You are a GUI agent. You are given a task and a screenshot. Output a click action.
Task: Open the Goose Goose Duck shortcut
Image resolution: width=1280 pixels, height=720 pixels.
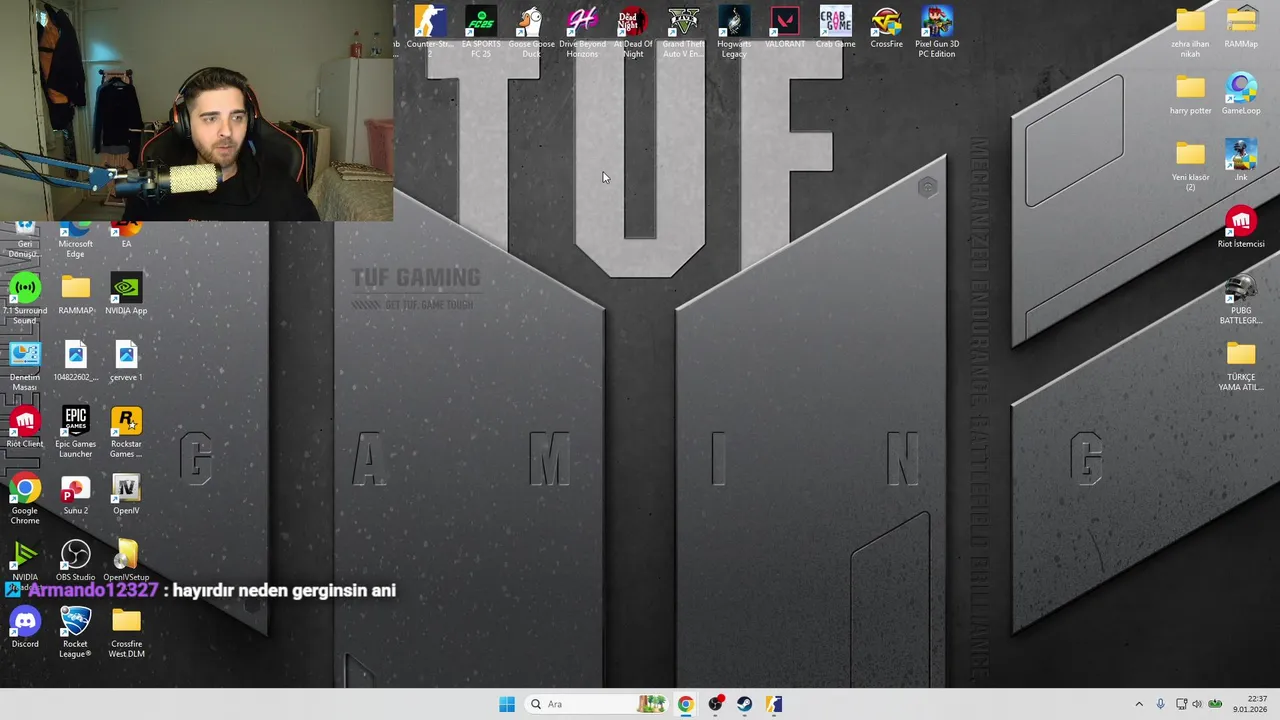click(531, 30)
